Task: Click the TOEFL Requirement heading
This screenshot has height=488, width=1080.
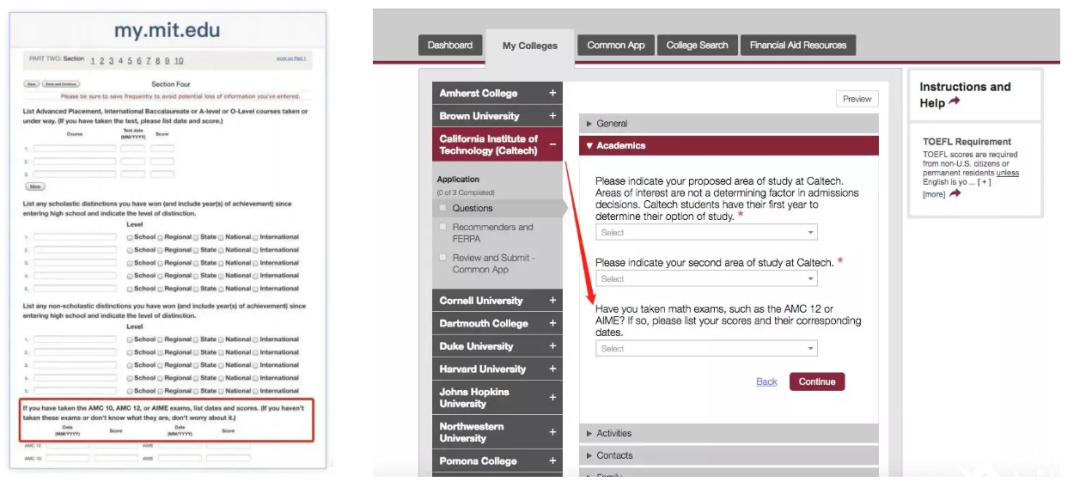Action: coord(967,142)
